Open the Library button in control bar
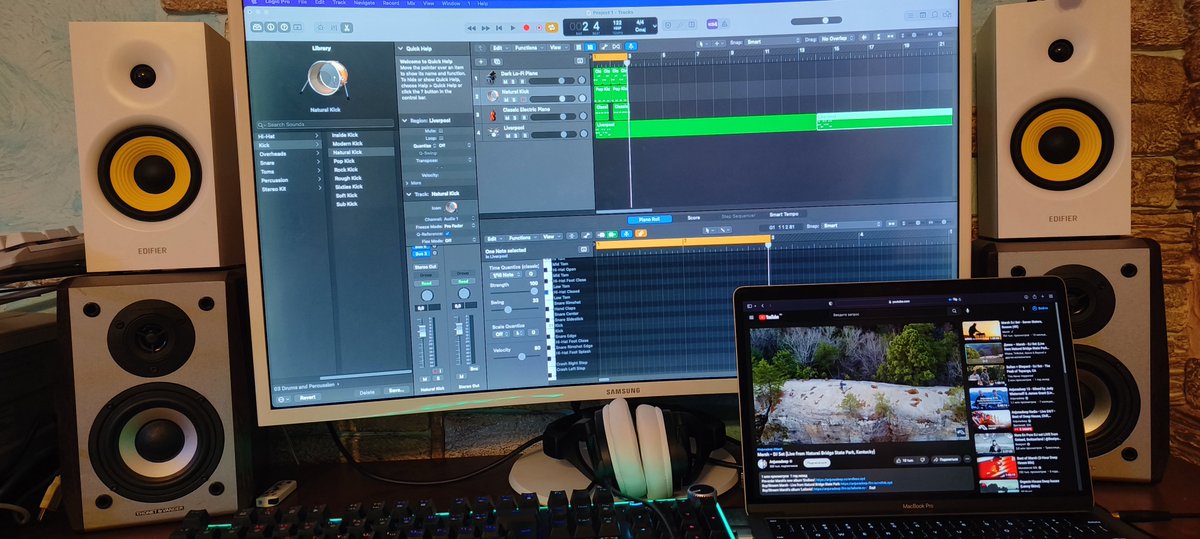1200x539 pixels. (x=257, y=27)
